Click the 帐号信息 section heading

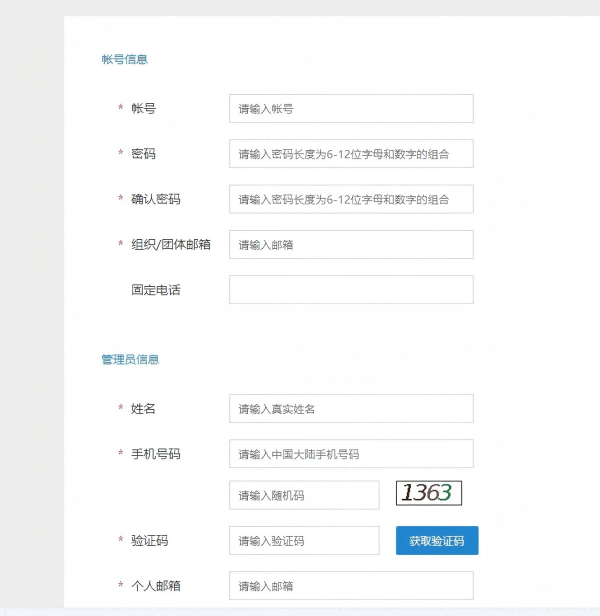[125, 59]
